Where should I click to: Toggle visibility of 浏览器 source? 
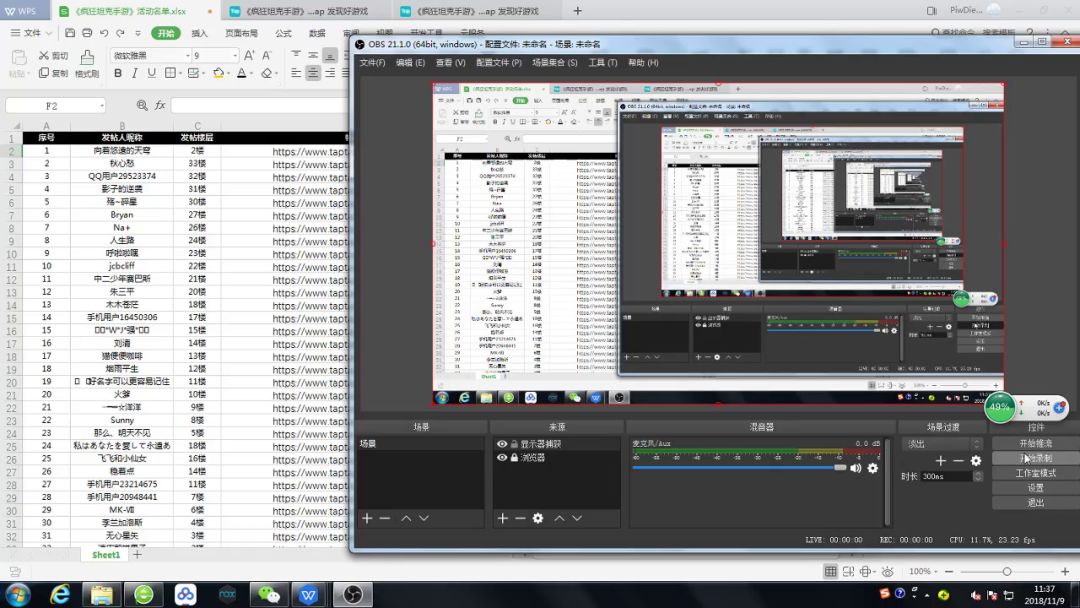(x=502, y=457)
